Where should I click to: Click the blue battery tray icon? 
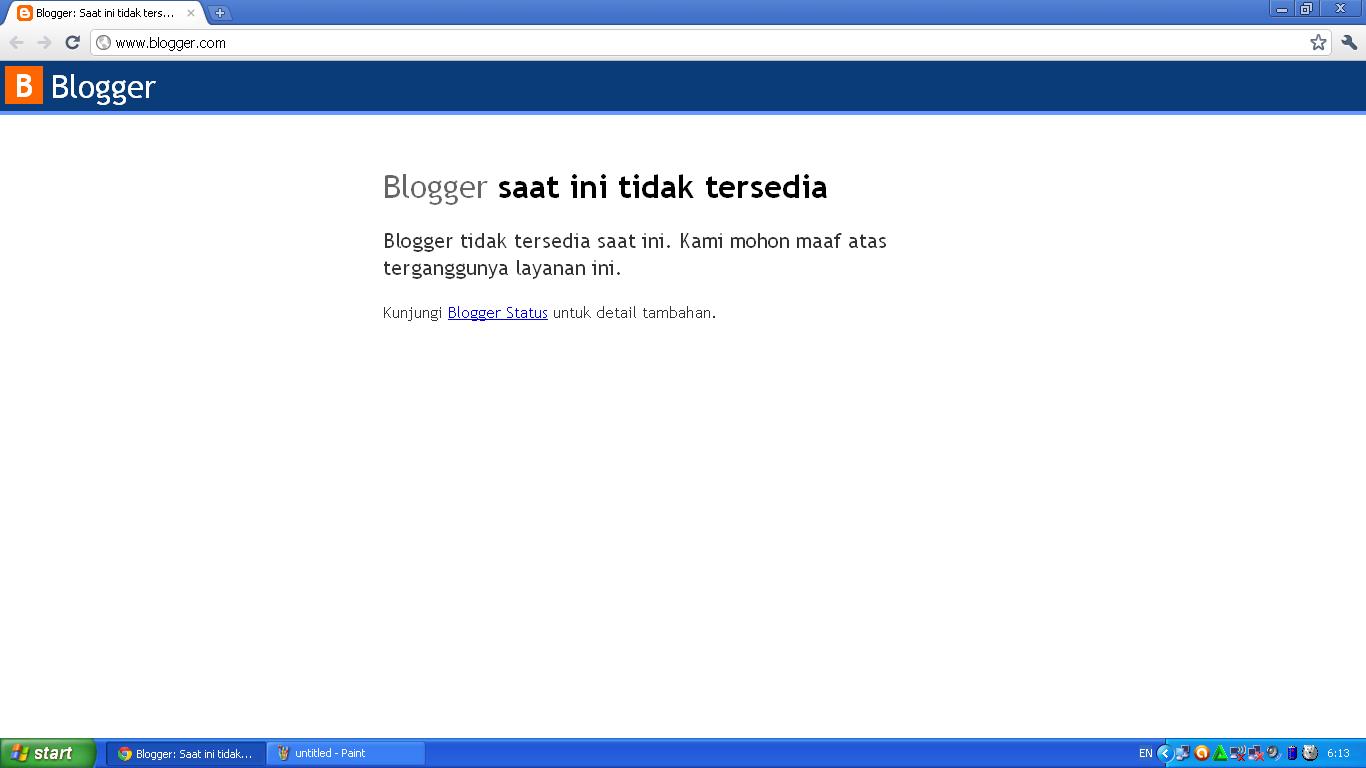(1292, 753)
